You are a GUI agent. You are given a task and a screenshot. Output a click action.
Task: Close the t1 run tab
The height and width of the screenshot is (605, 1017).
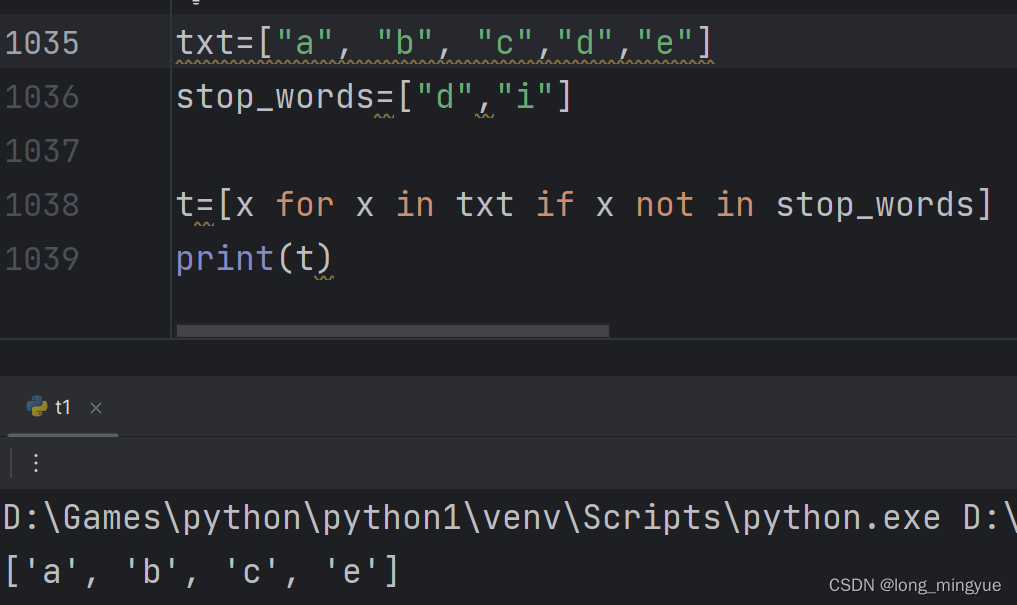(95, 407)
